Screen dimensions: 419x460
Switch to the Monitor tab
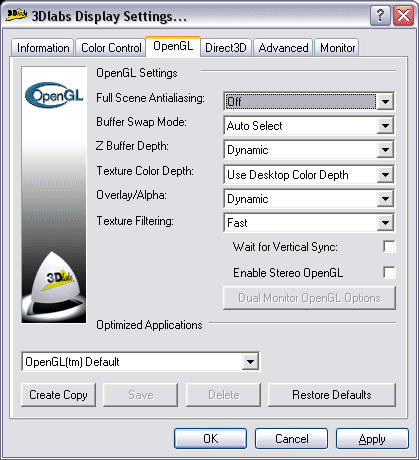click(x=337, y=48)
